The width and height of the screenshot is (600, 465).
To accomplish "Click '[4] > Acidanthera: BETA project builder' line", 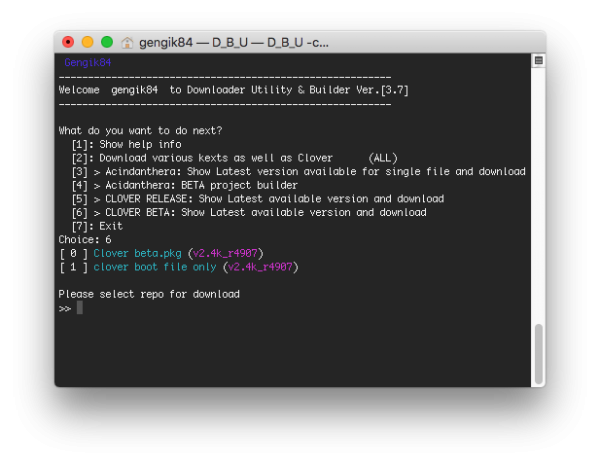I will [184, 185].
